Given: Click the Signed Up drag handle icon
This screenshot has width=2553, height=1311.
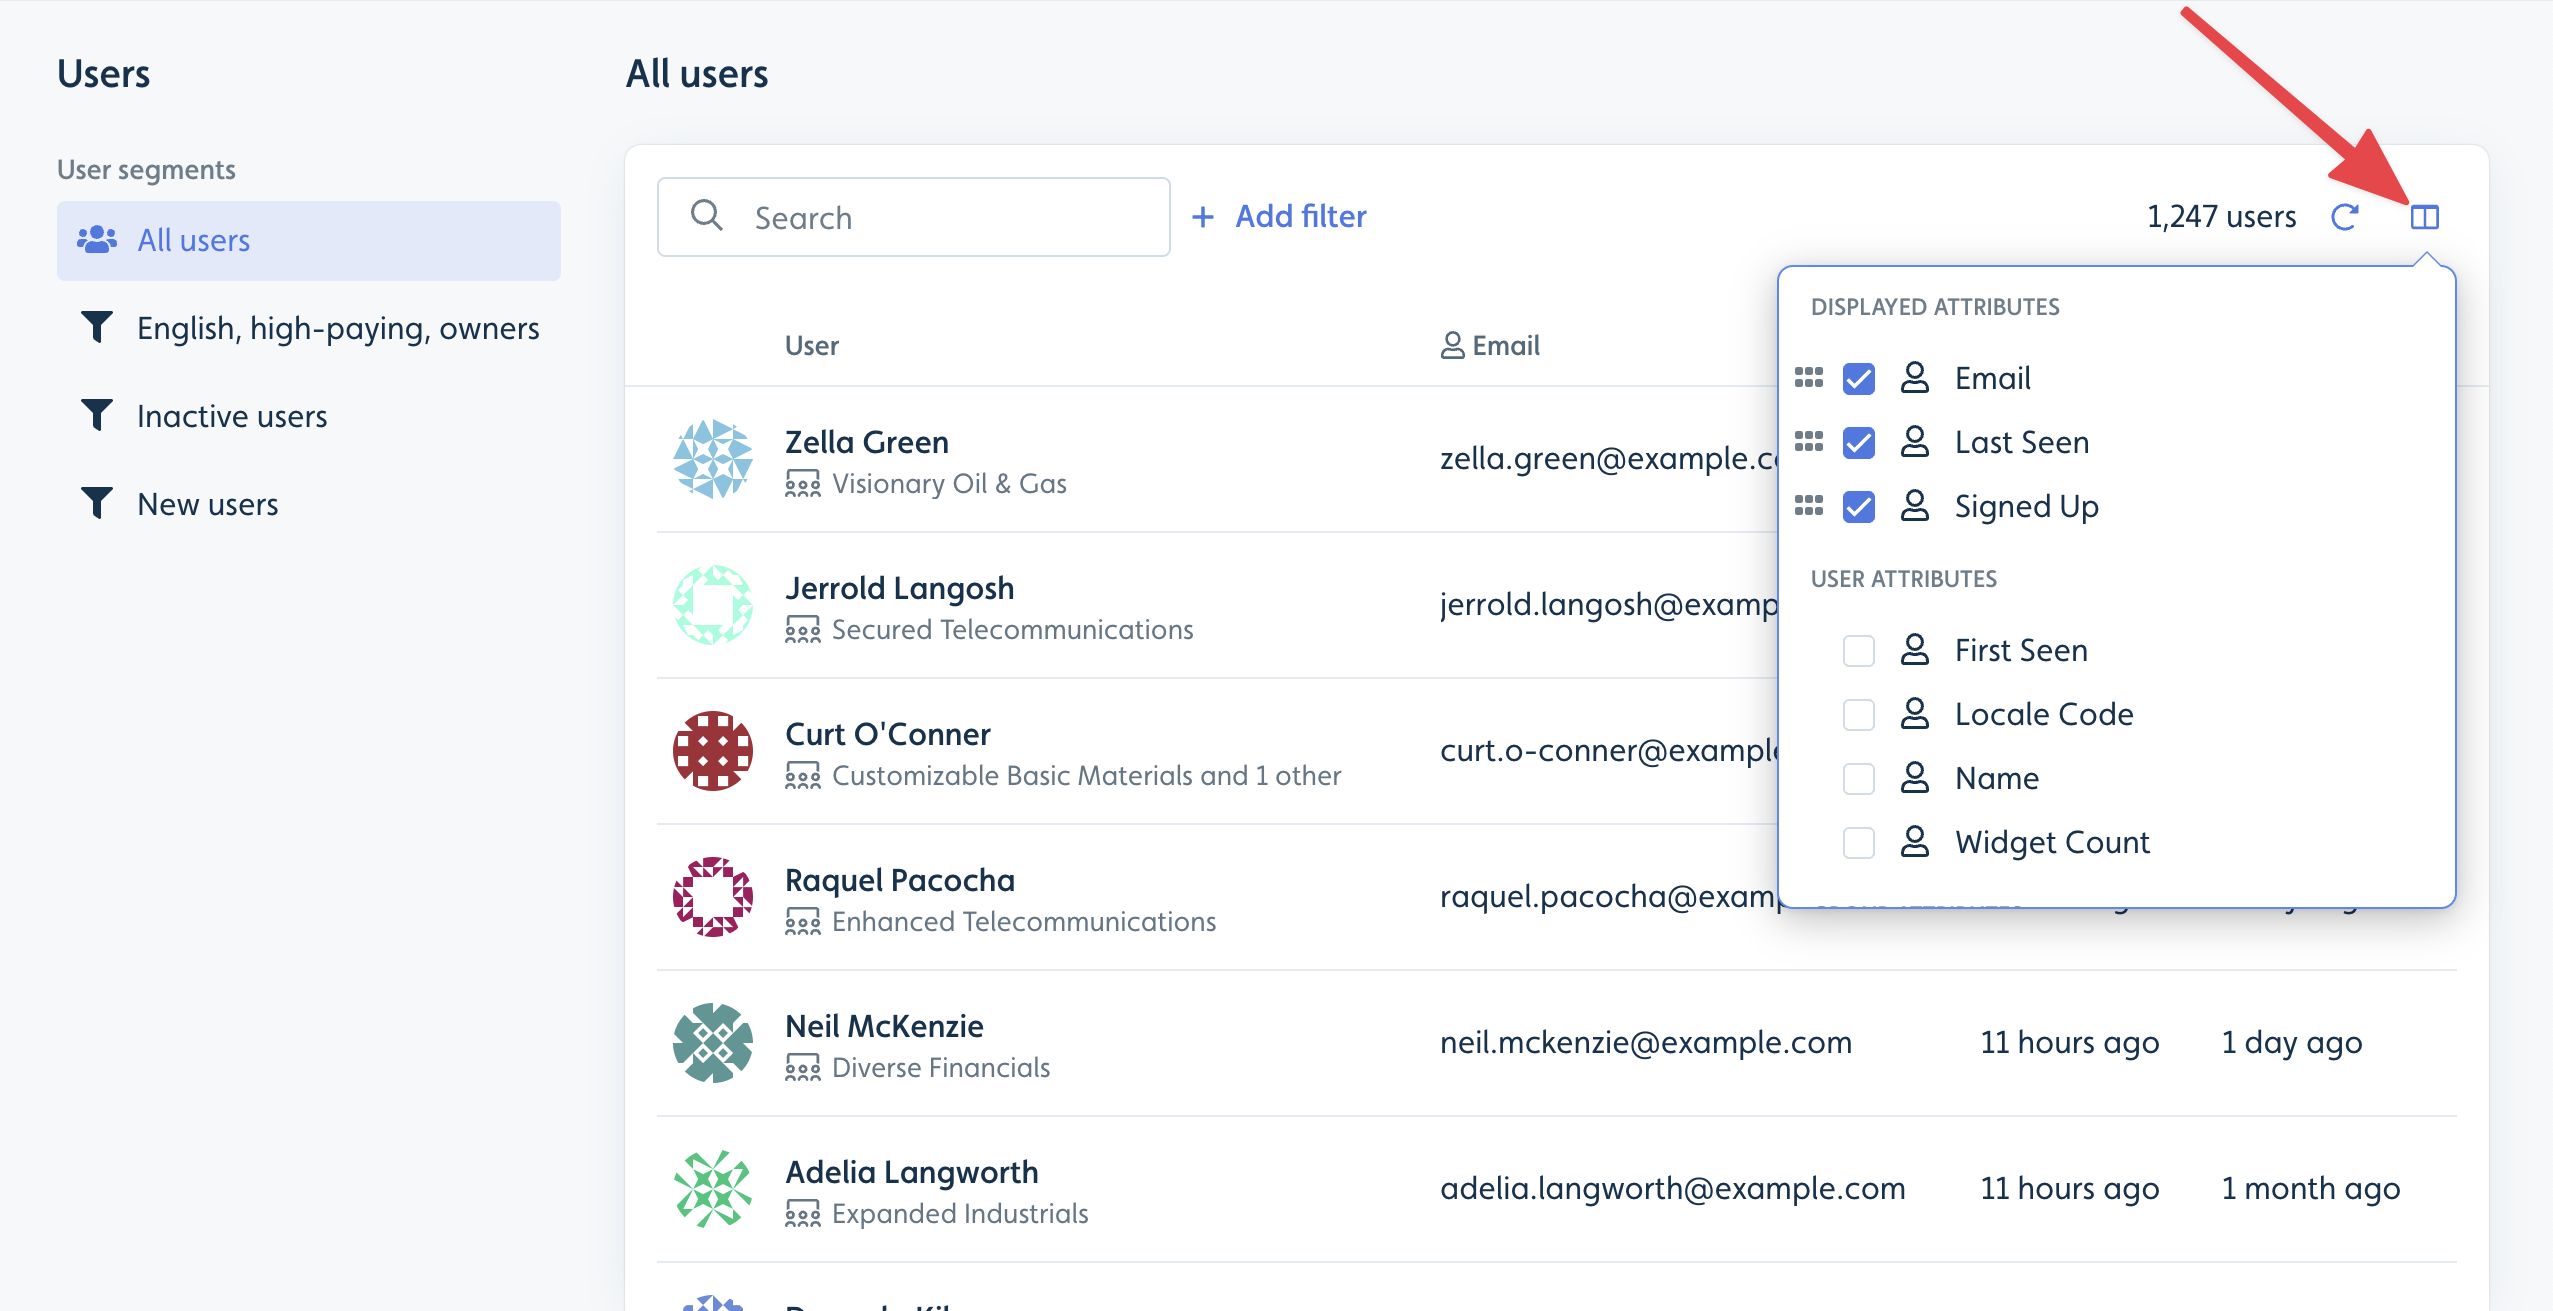Looking at the screenshot, I should coord(1812,503).
